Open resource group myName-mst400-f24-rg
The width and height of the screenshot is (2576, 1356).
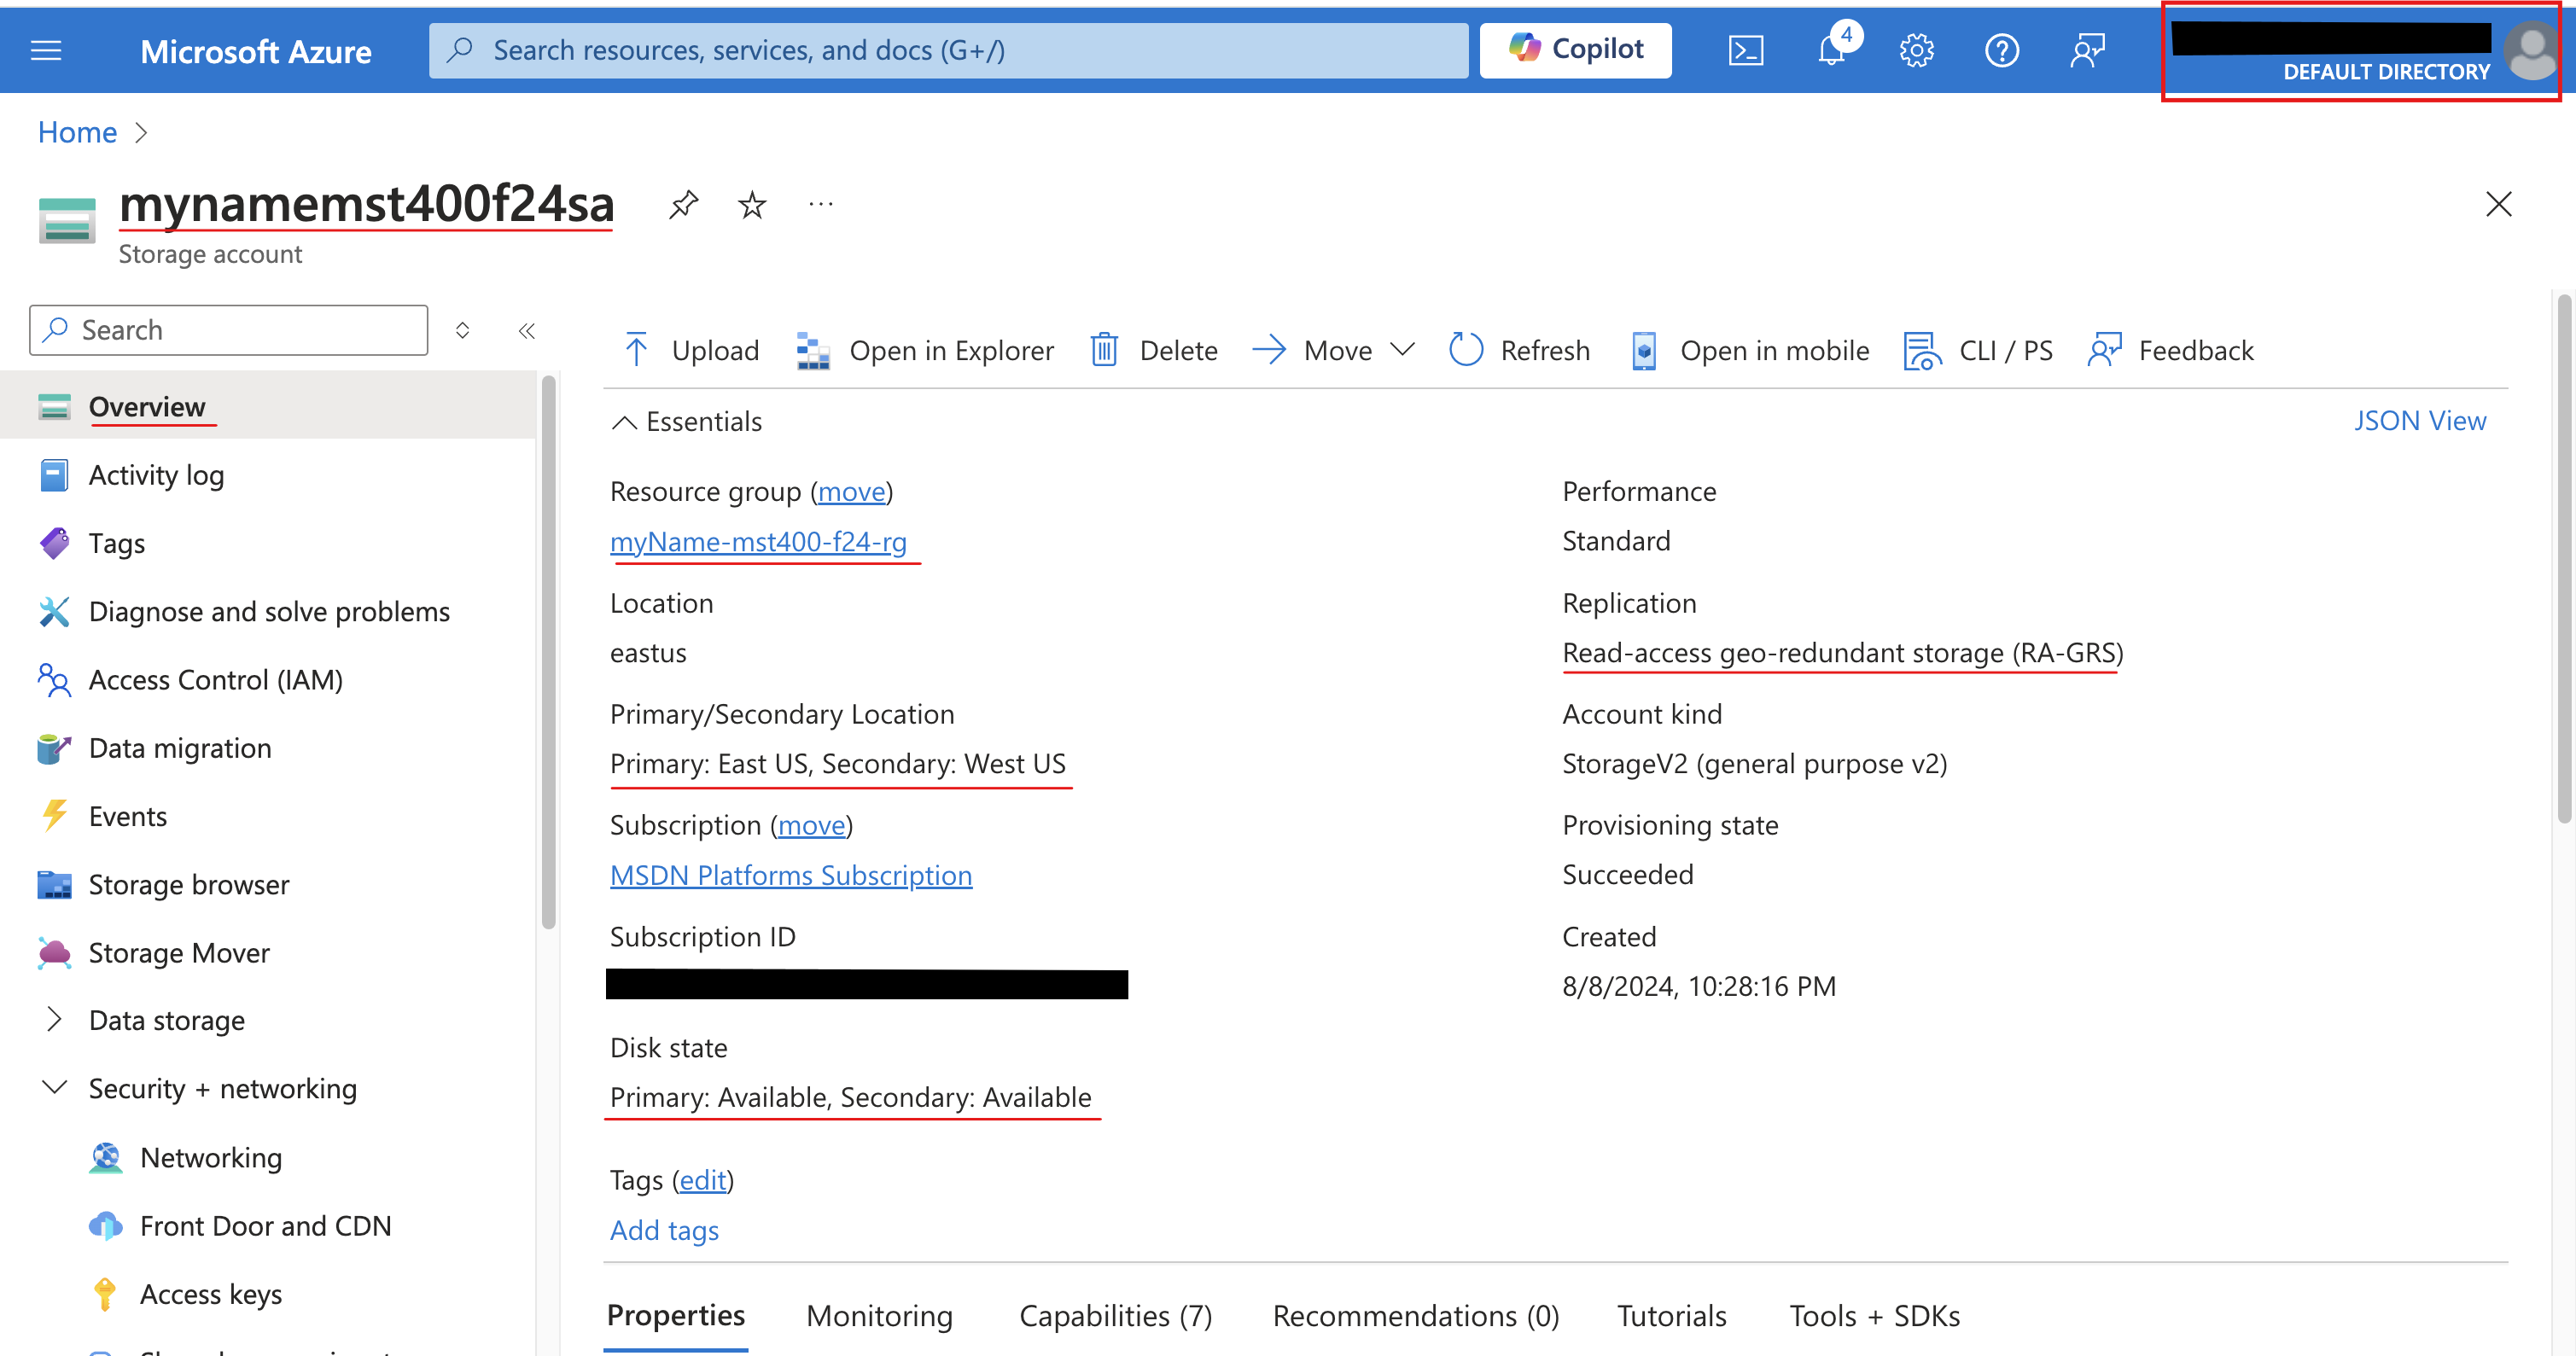tap(758, 541)
